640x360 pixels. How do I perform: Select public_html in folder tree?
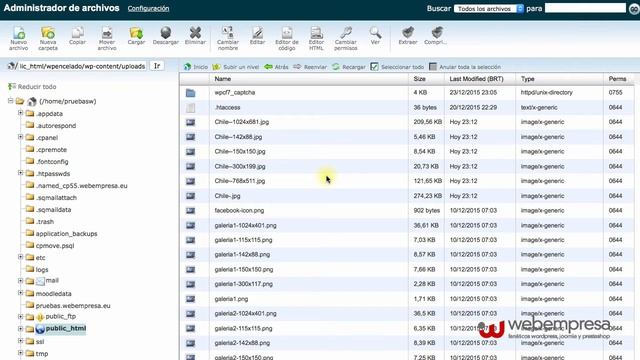coord(65,329)
